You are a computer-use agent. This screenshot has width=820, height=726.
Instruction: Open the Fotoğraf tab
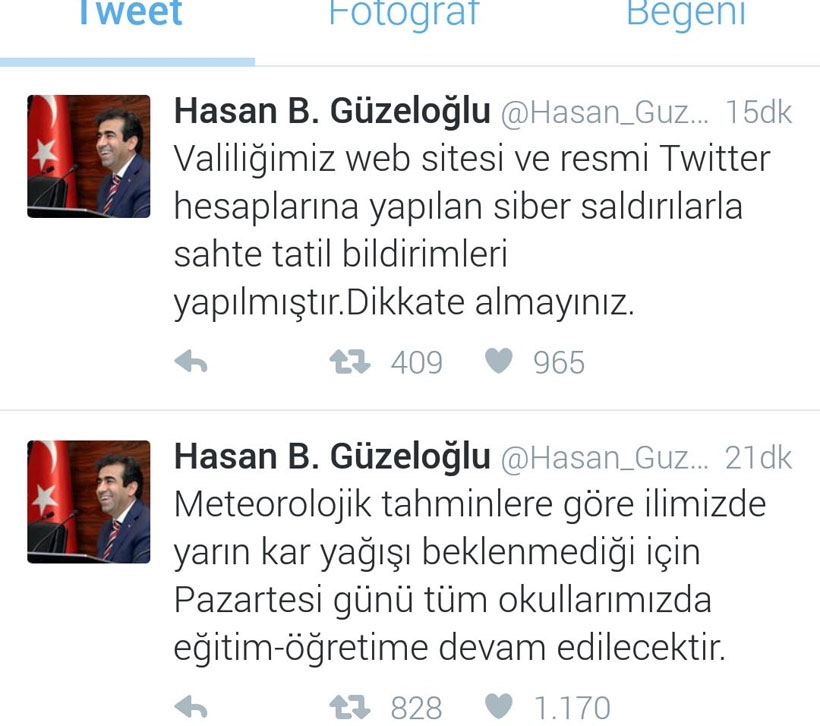[x=404, y=13]
